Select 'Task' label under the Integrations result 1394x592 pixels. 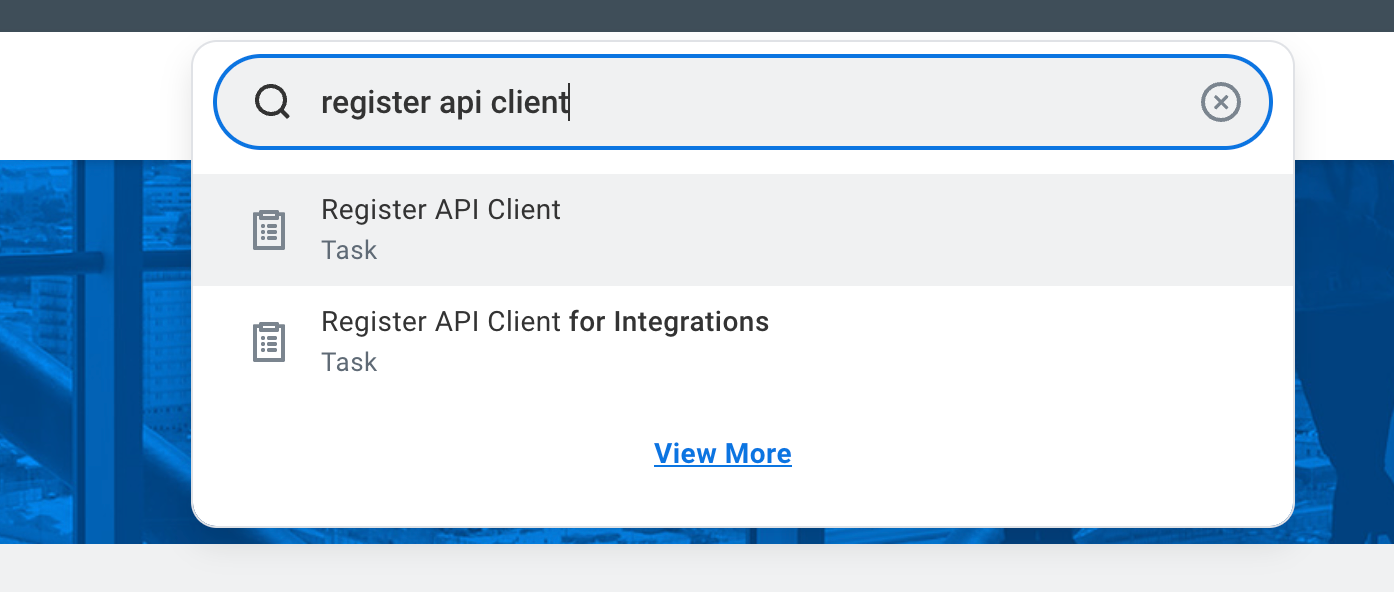point(349,362)
